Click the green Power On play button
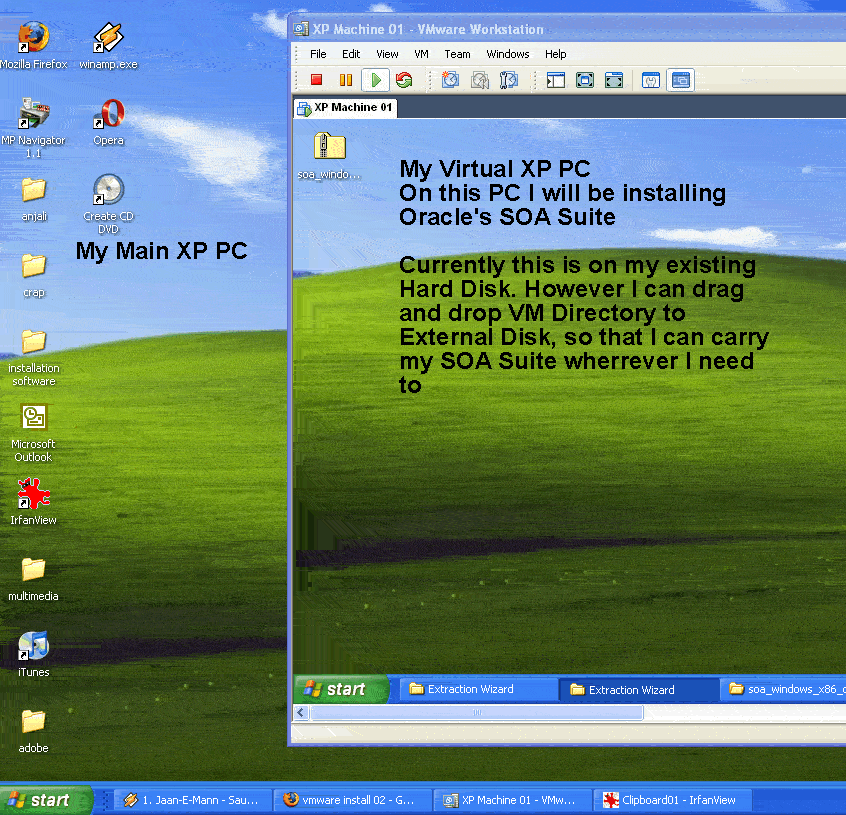Image resolution: width=846 pixels, height=815 pixels. [376, 80]
